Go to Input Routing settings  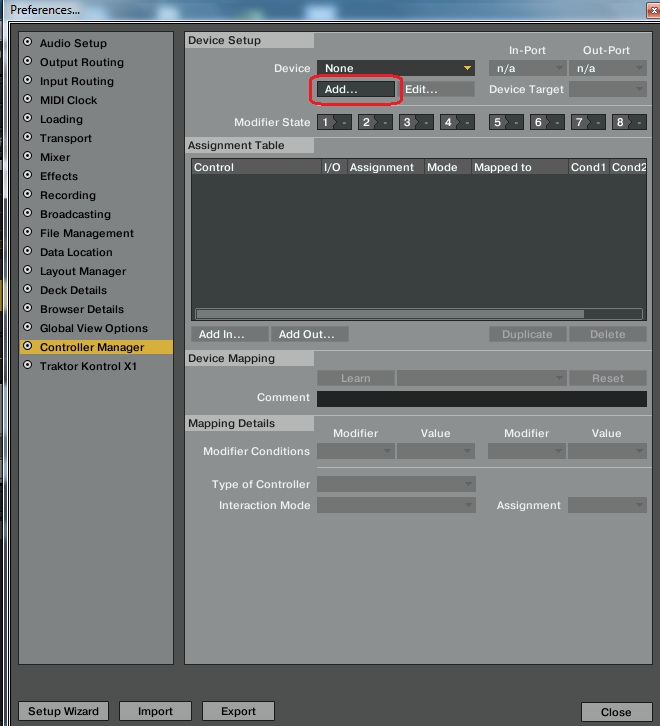pyautogui.click(x=76, y=81)
